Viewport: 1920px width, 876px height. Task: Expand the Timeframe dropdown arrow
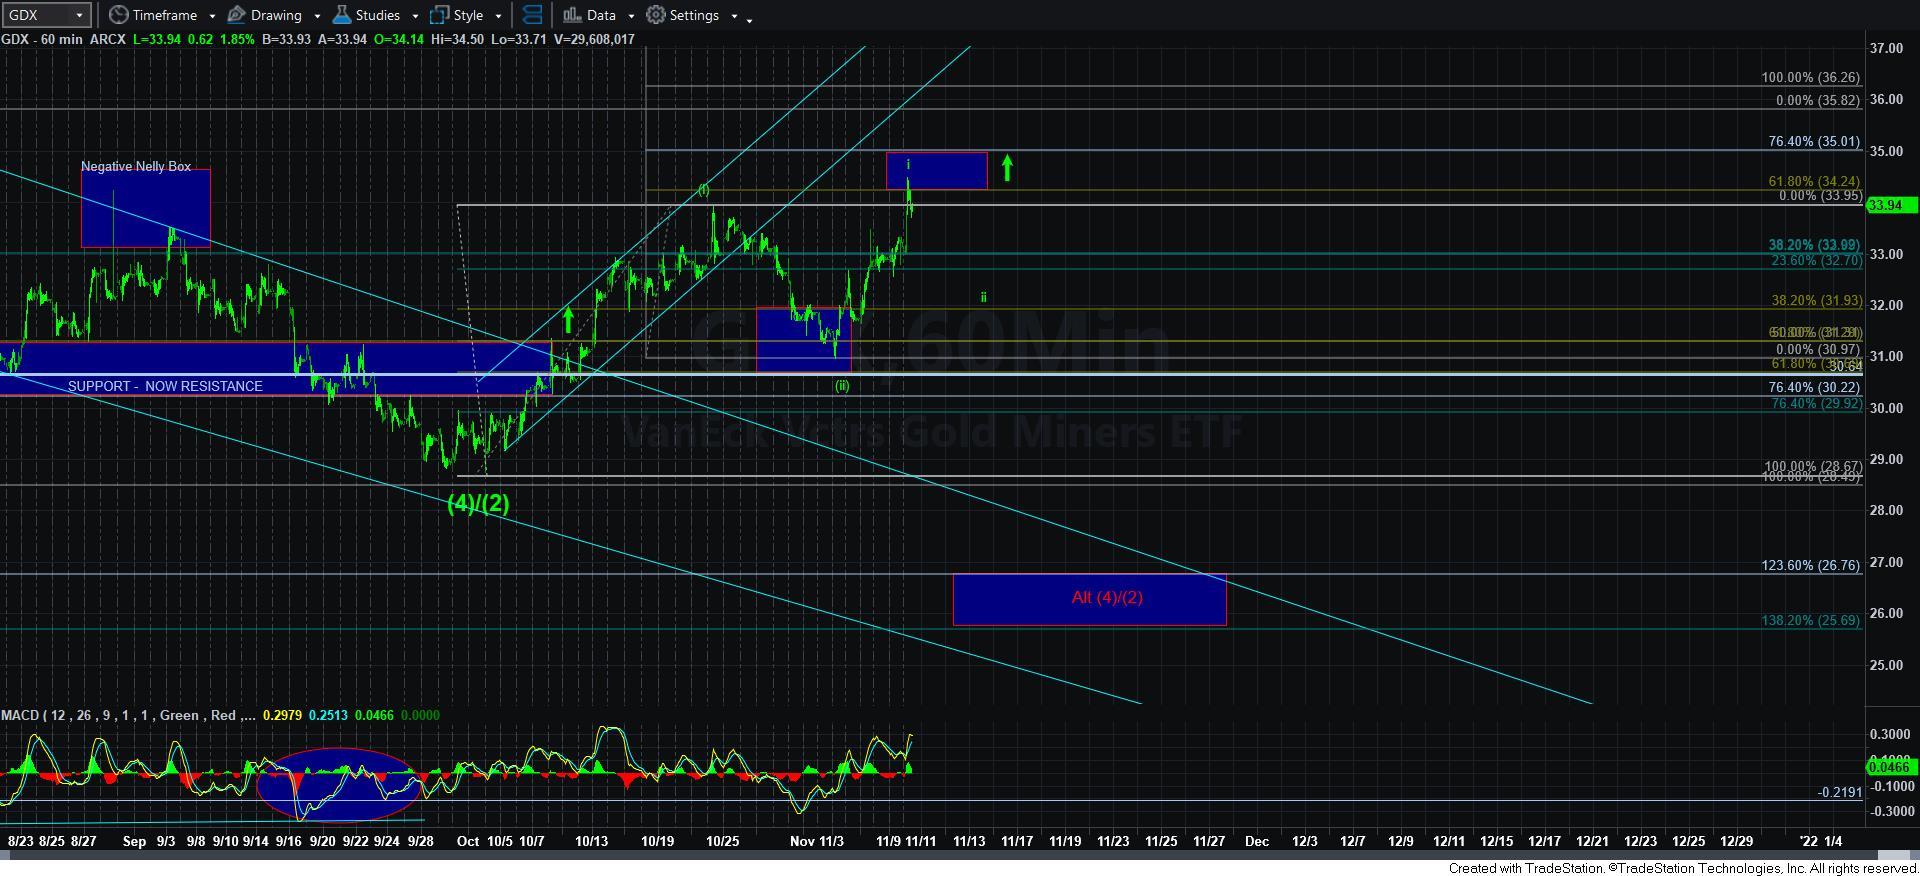[212, 16]
